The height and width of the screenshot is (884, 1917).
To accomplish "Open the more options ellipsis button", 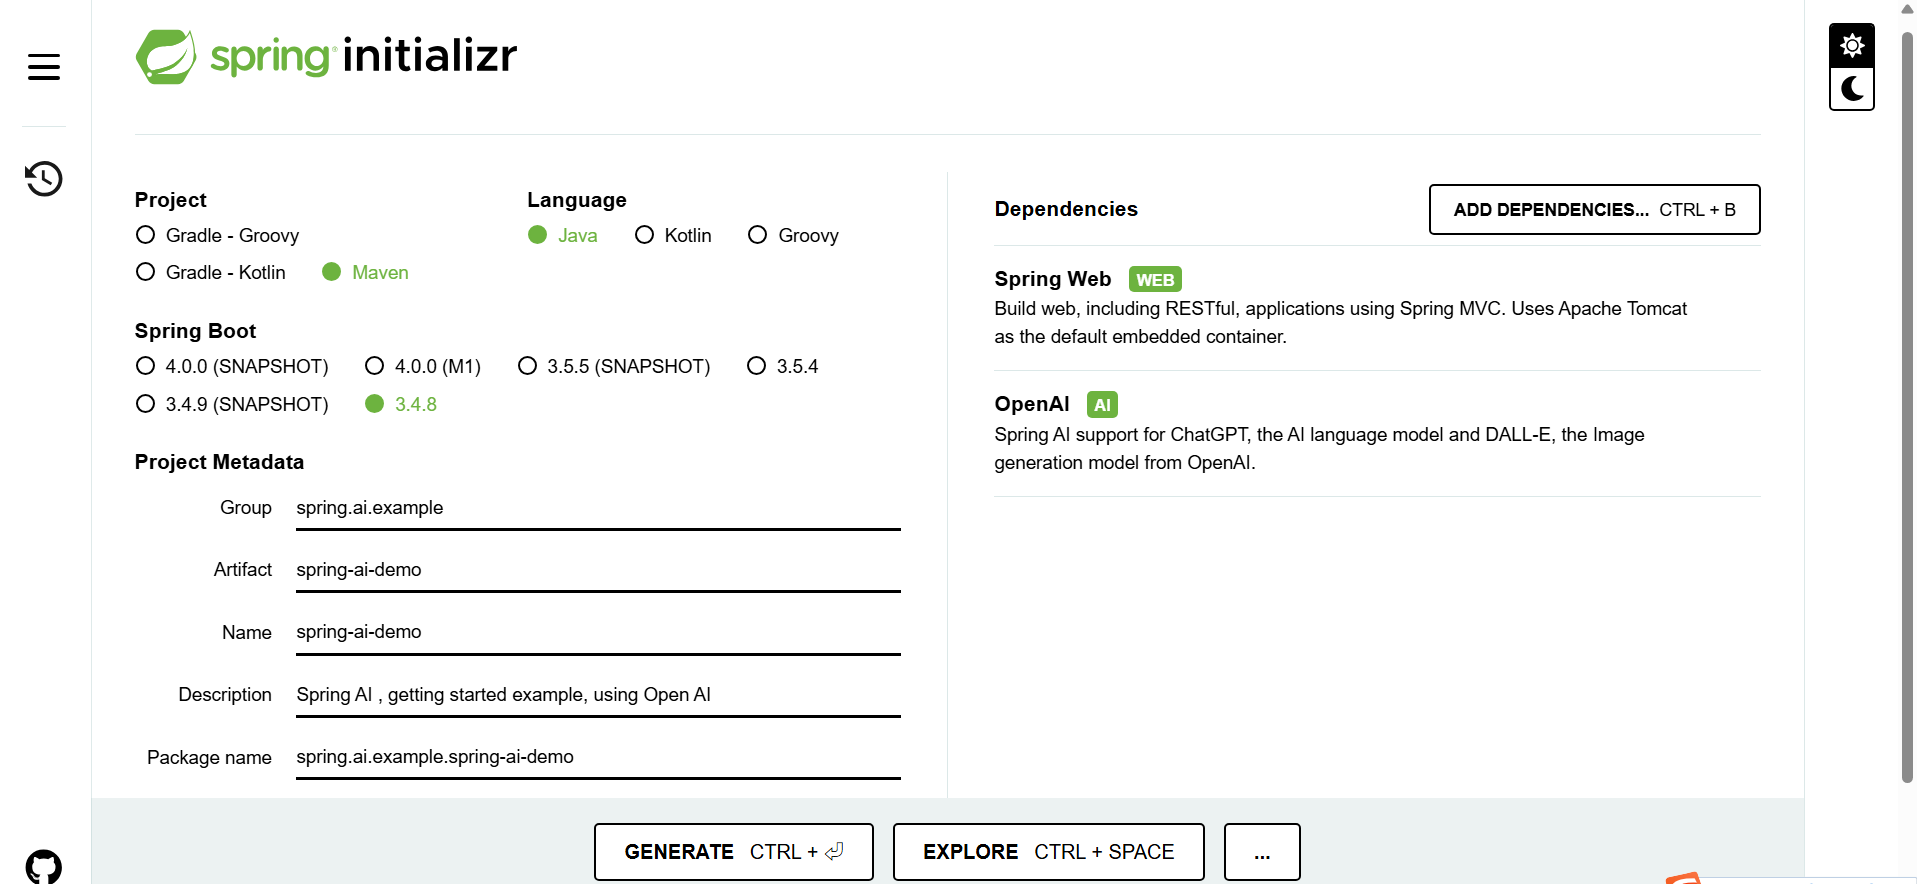I will coord(1262,852).
